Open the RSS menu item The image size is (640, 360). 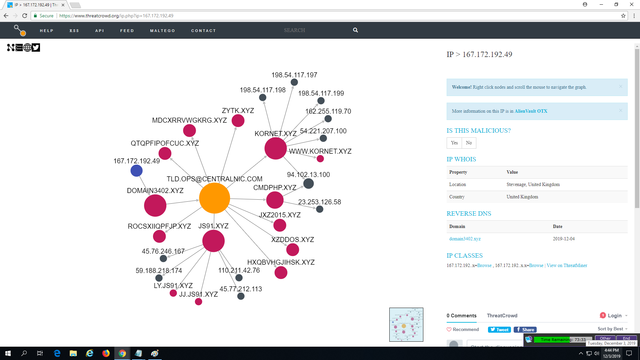pos(74,31)
